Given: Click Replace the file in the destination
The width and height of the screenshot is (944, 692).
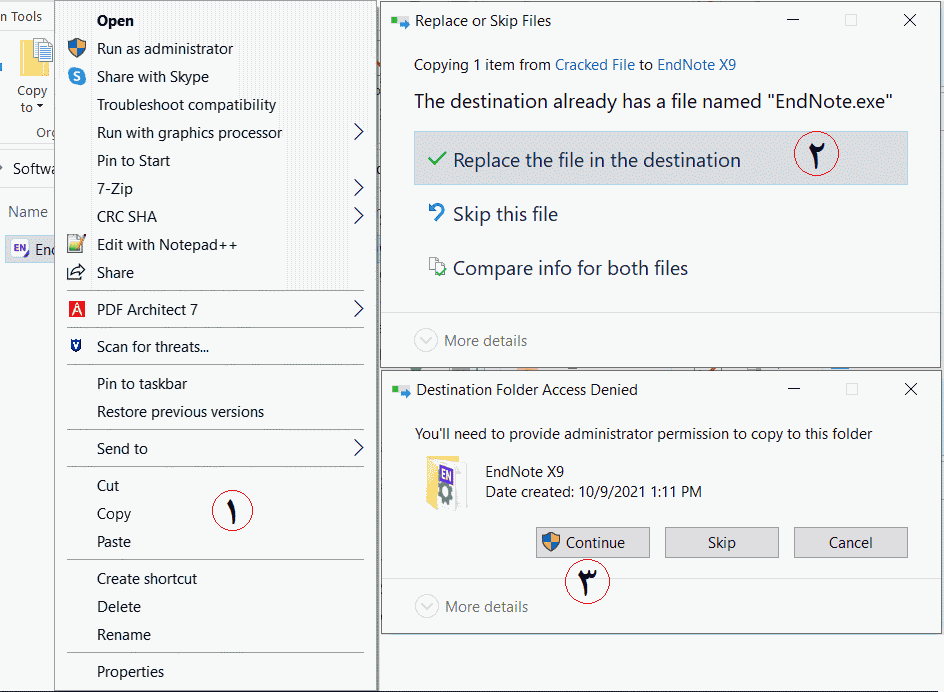Looking at the screenshot, I should [x=660, y=158].
